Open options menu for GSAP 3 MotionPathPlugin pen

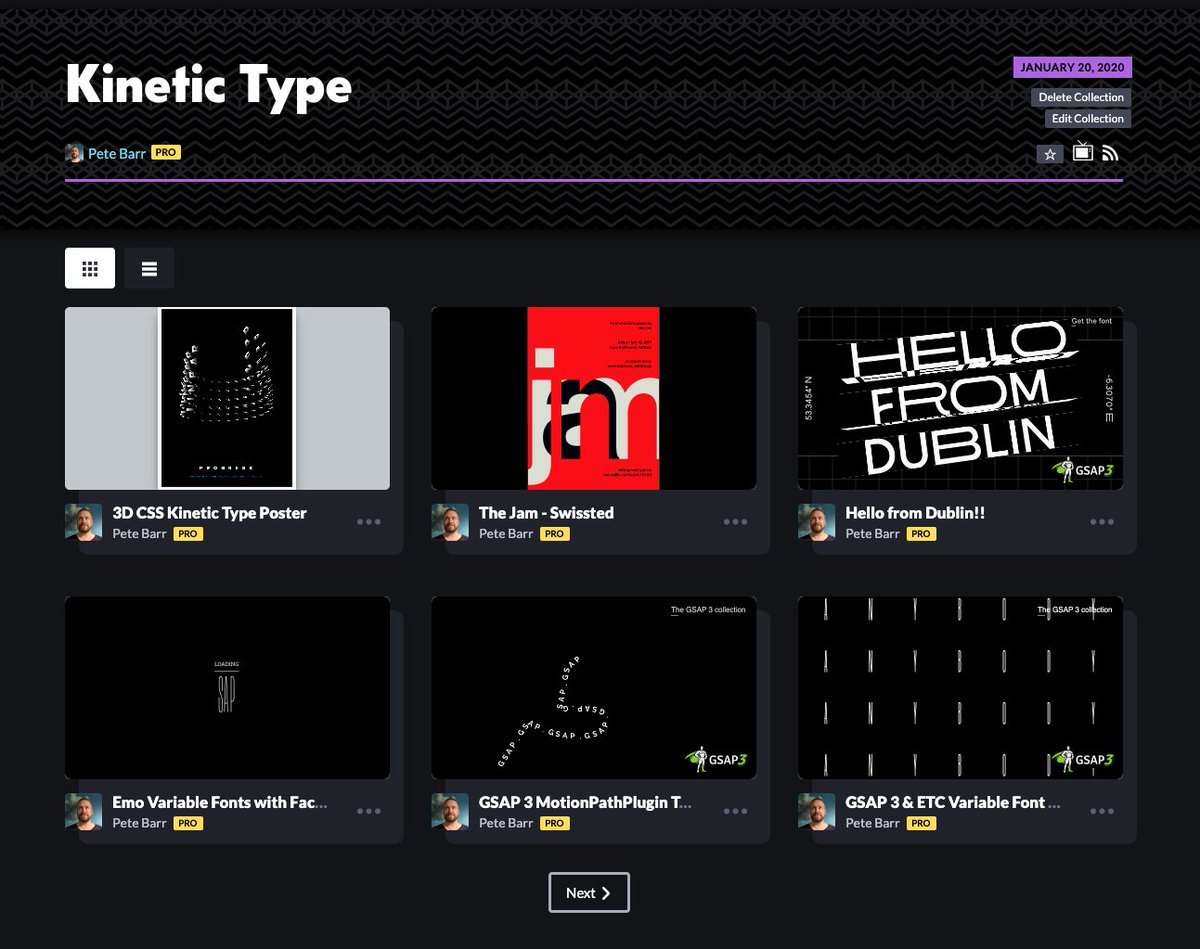click(x=735, y=812)
